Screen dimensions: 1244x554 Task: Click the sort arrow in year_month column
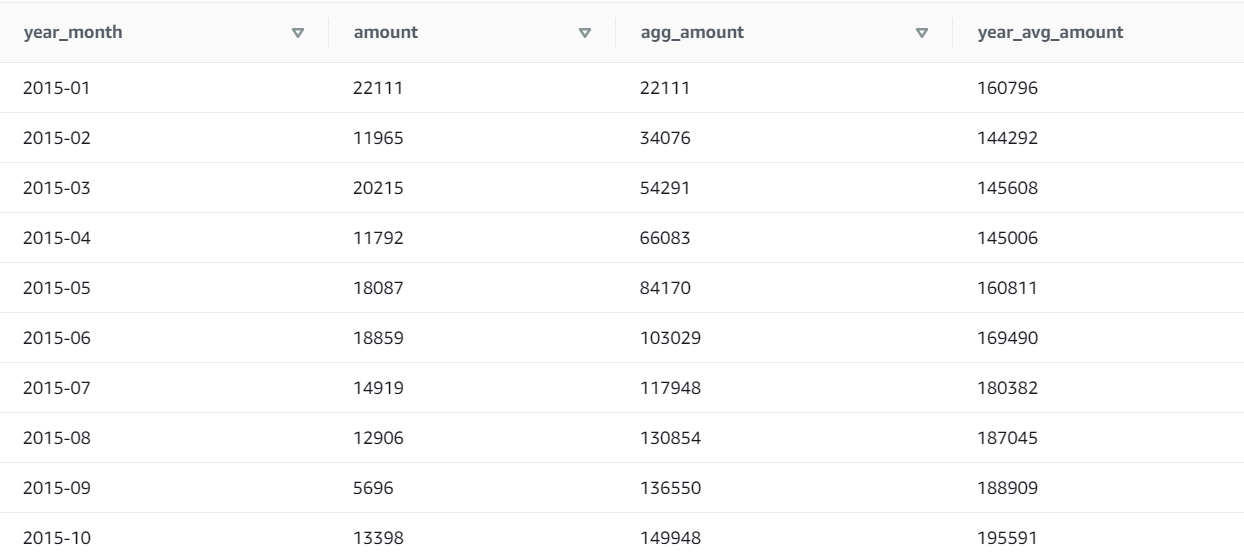pos(297,33)
